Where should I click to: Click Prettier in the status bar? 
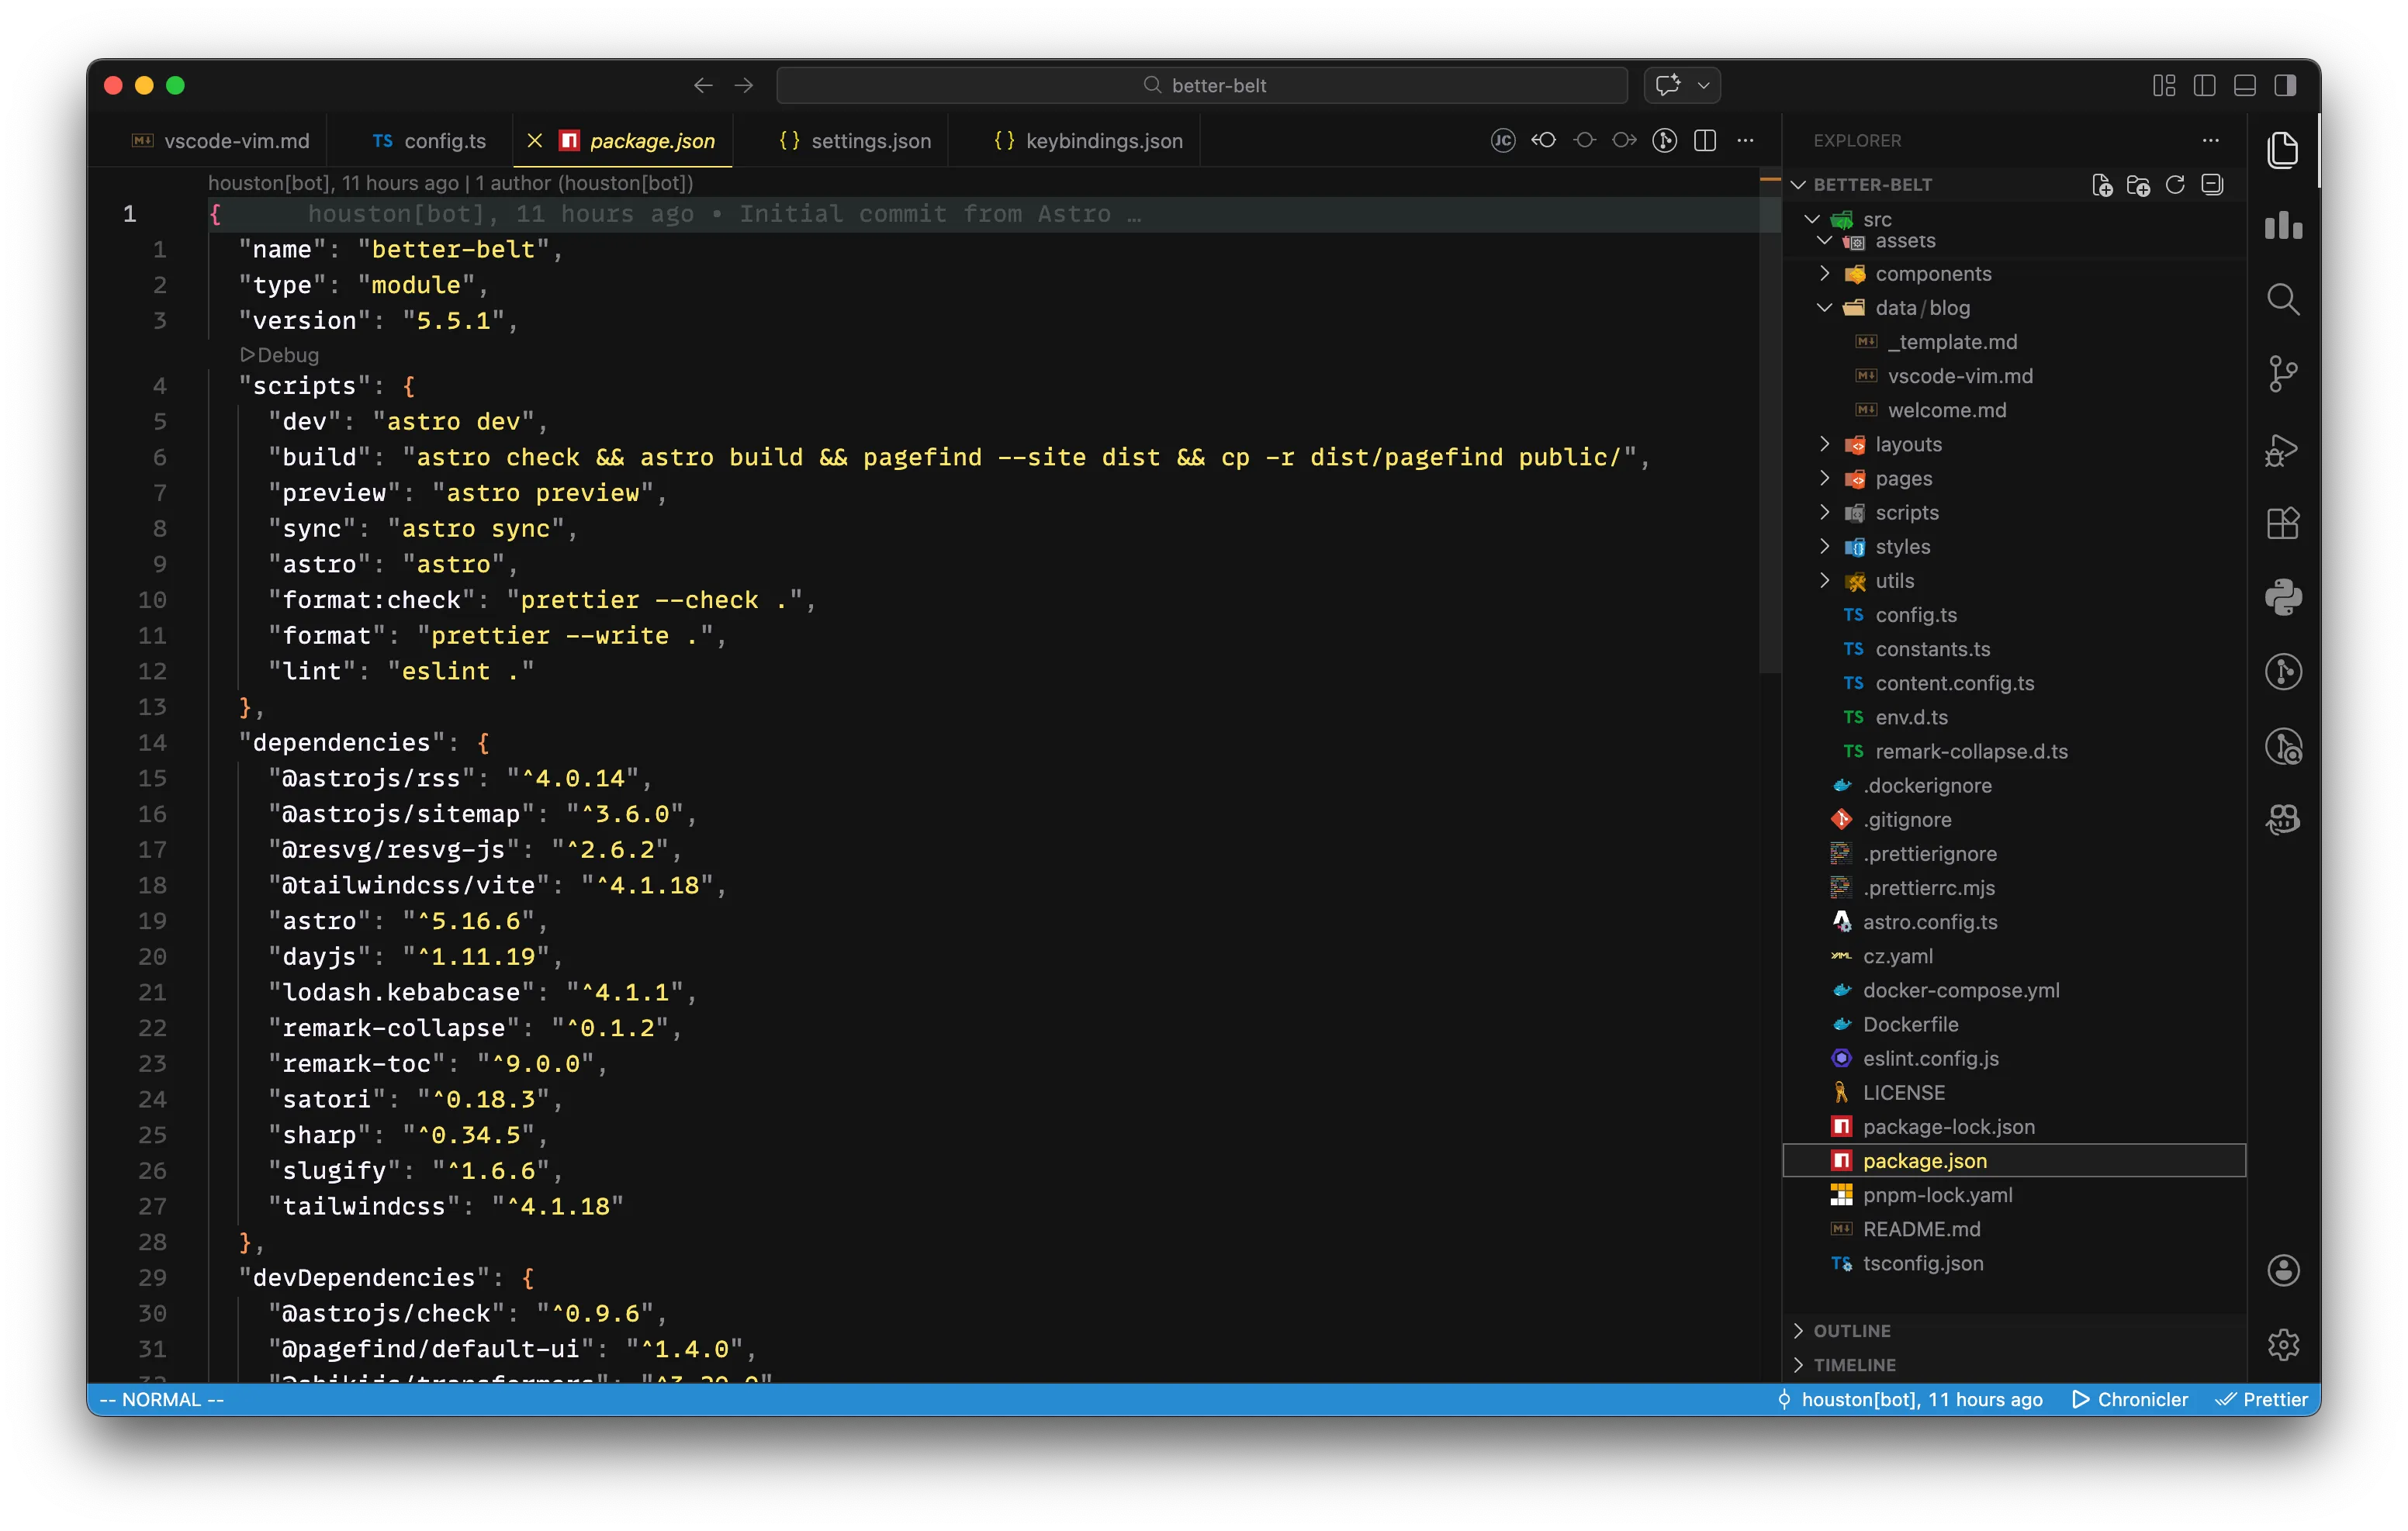pos(2262,1399)
